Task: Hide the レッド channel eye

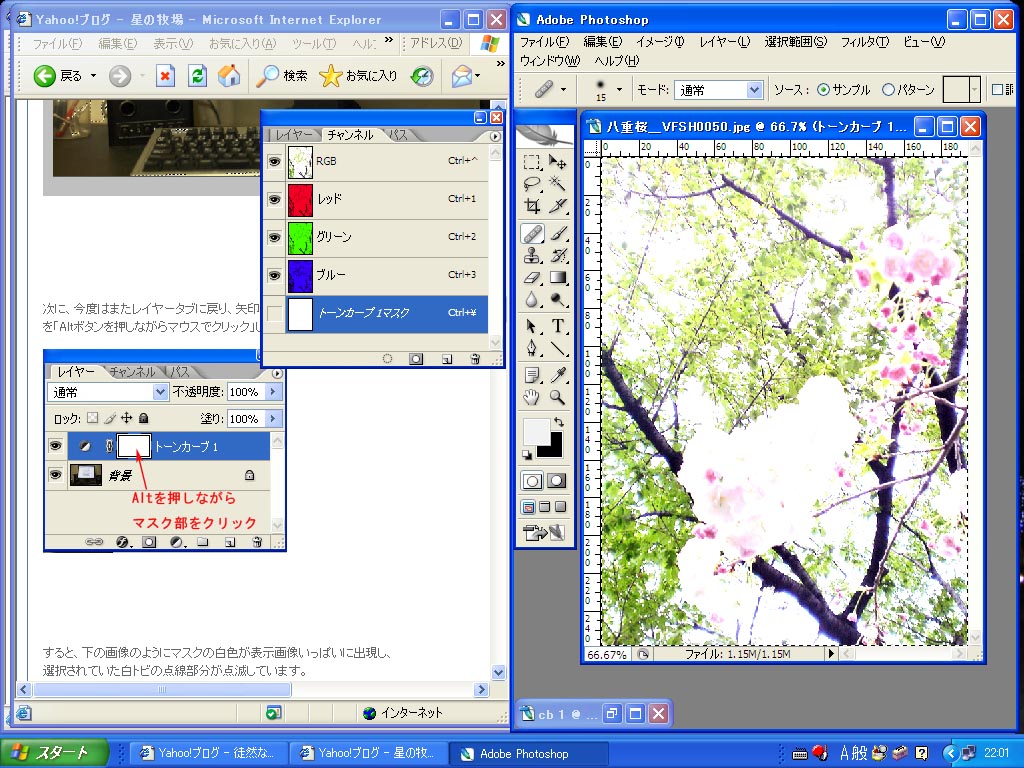Action: [274, 199]
